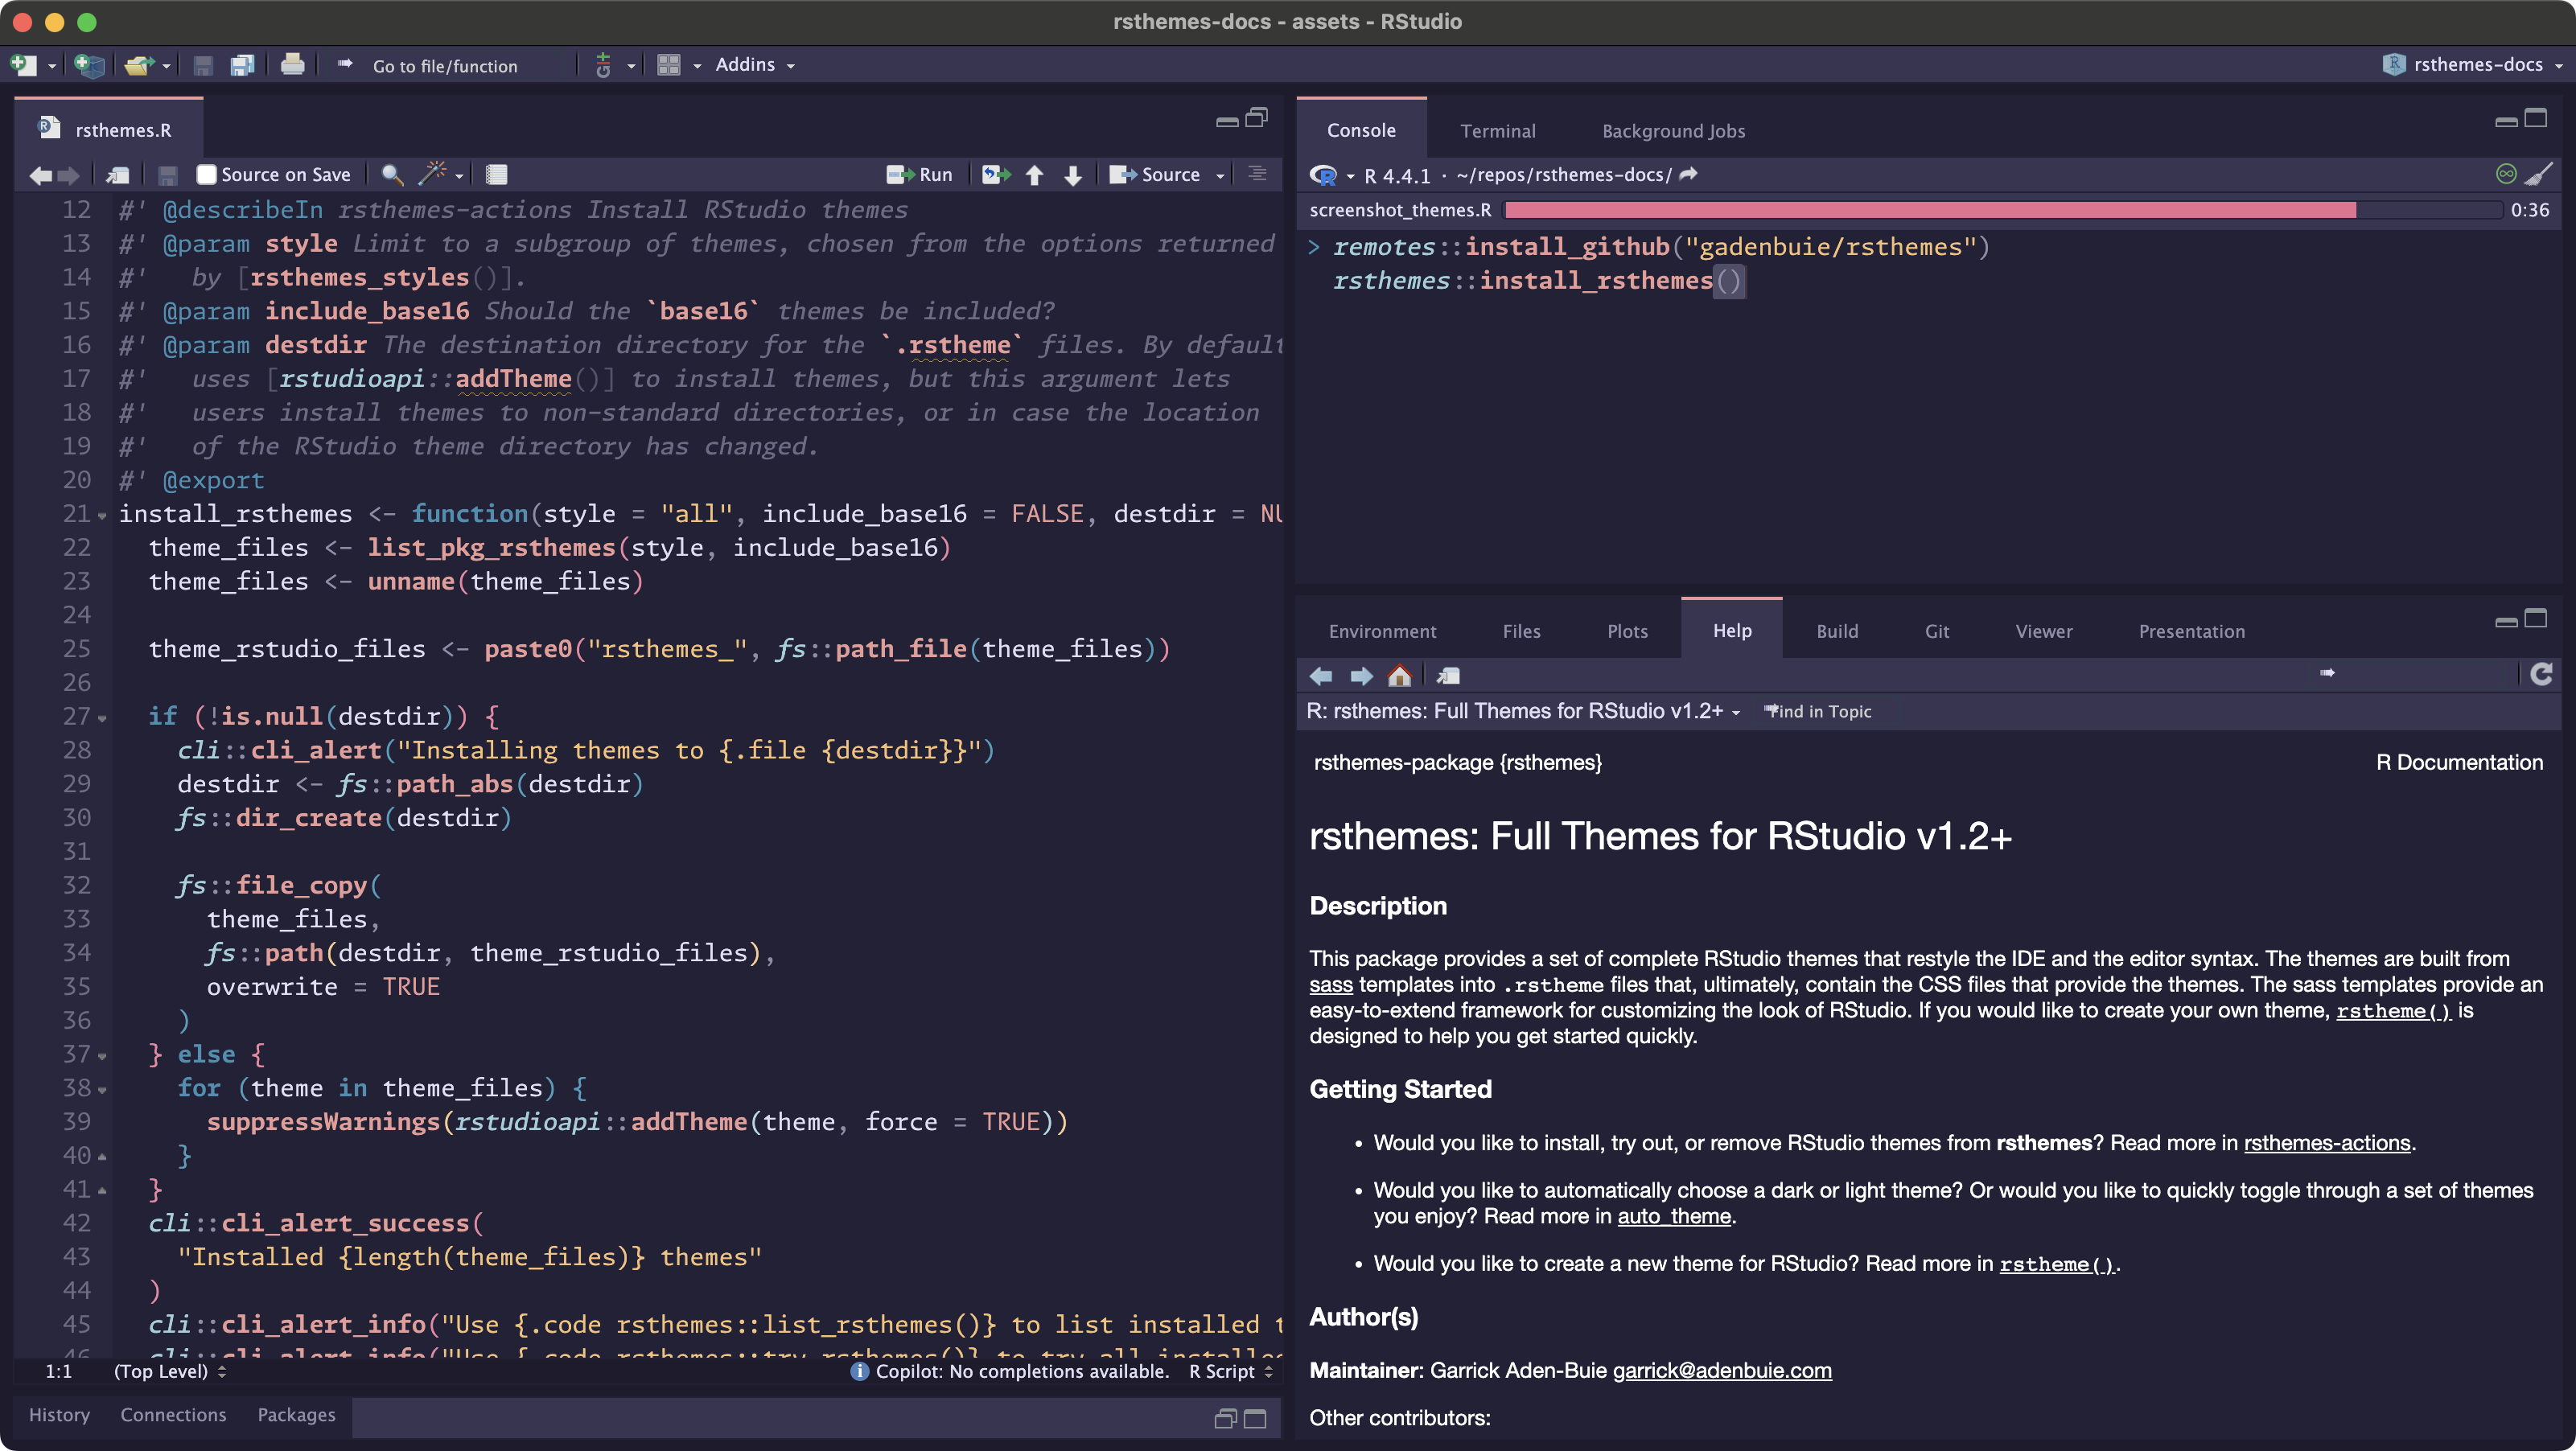This screenshot has width=2576, height=1451.
Task: Click the screenshot_themes.R job progress bar
Action: pos(1930,210)
